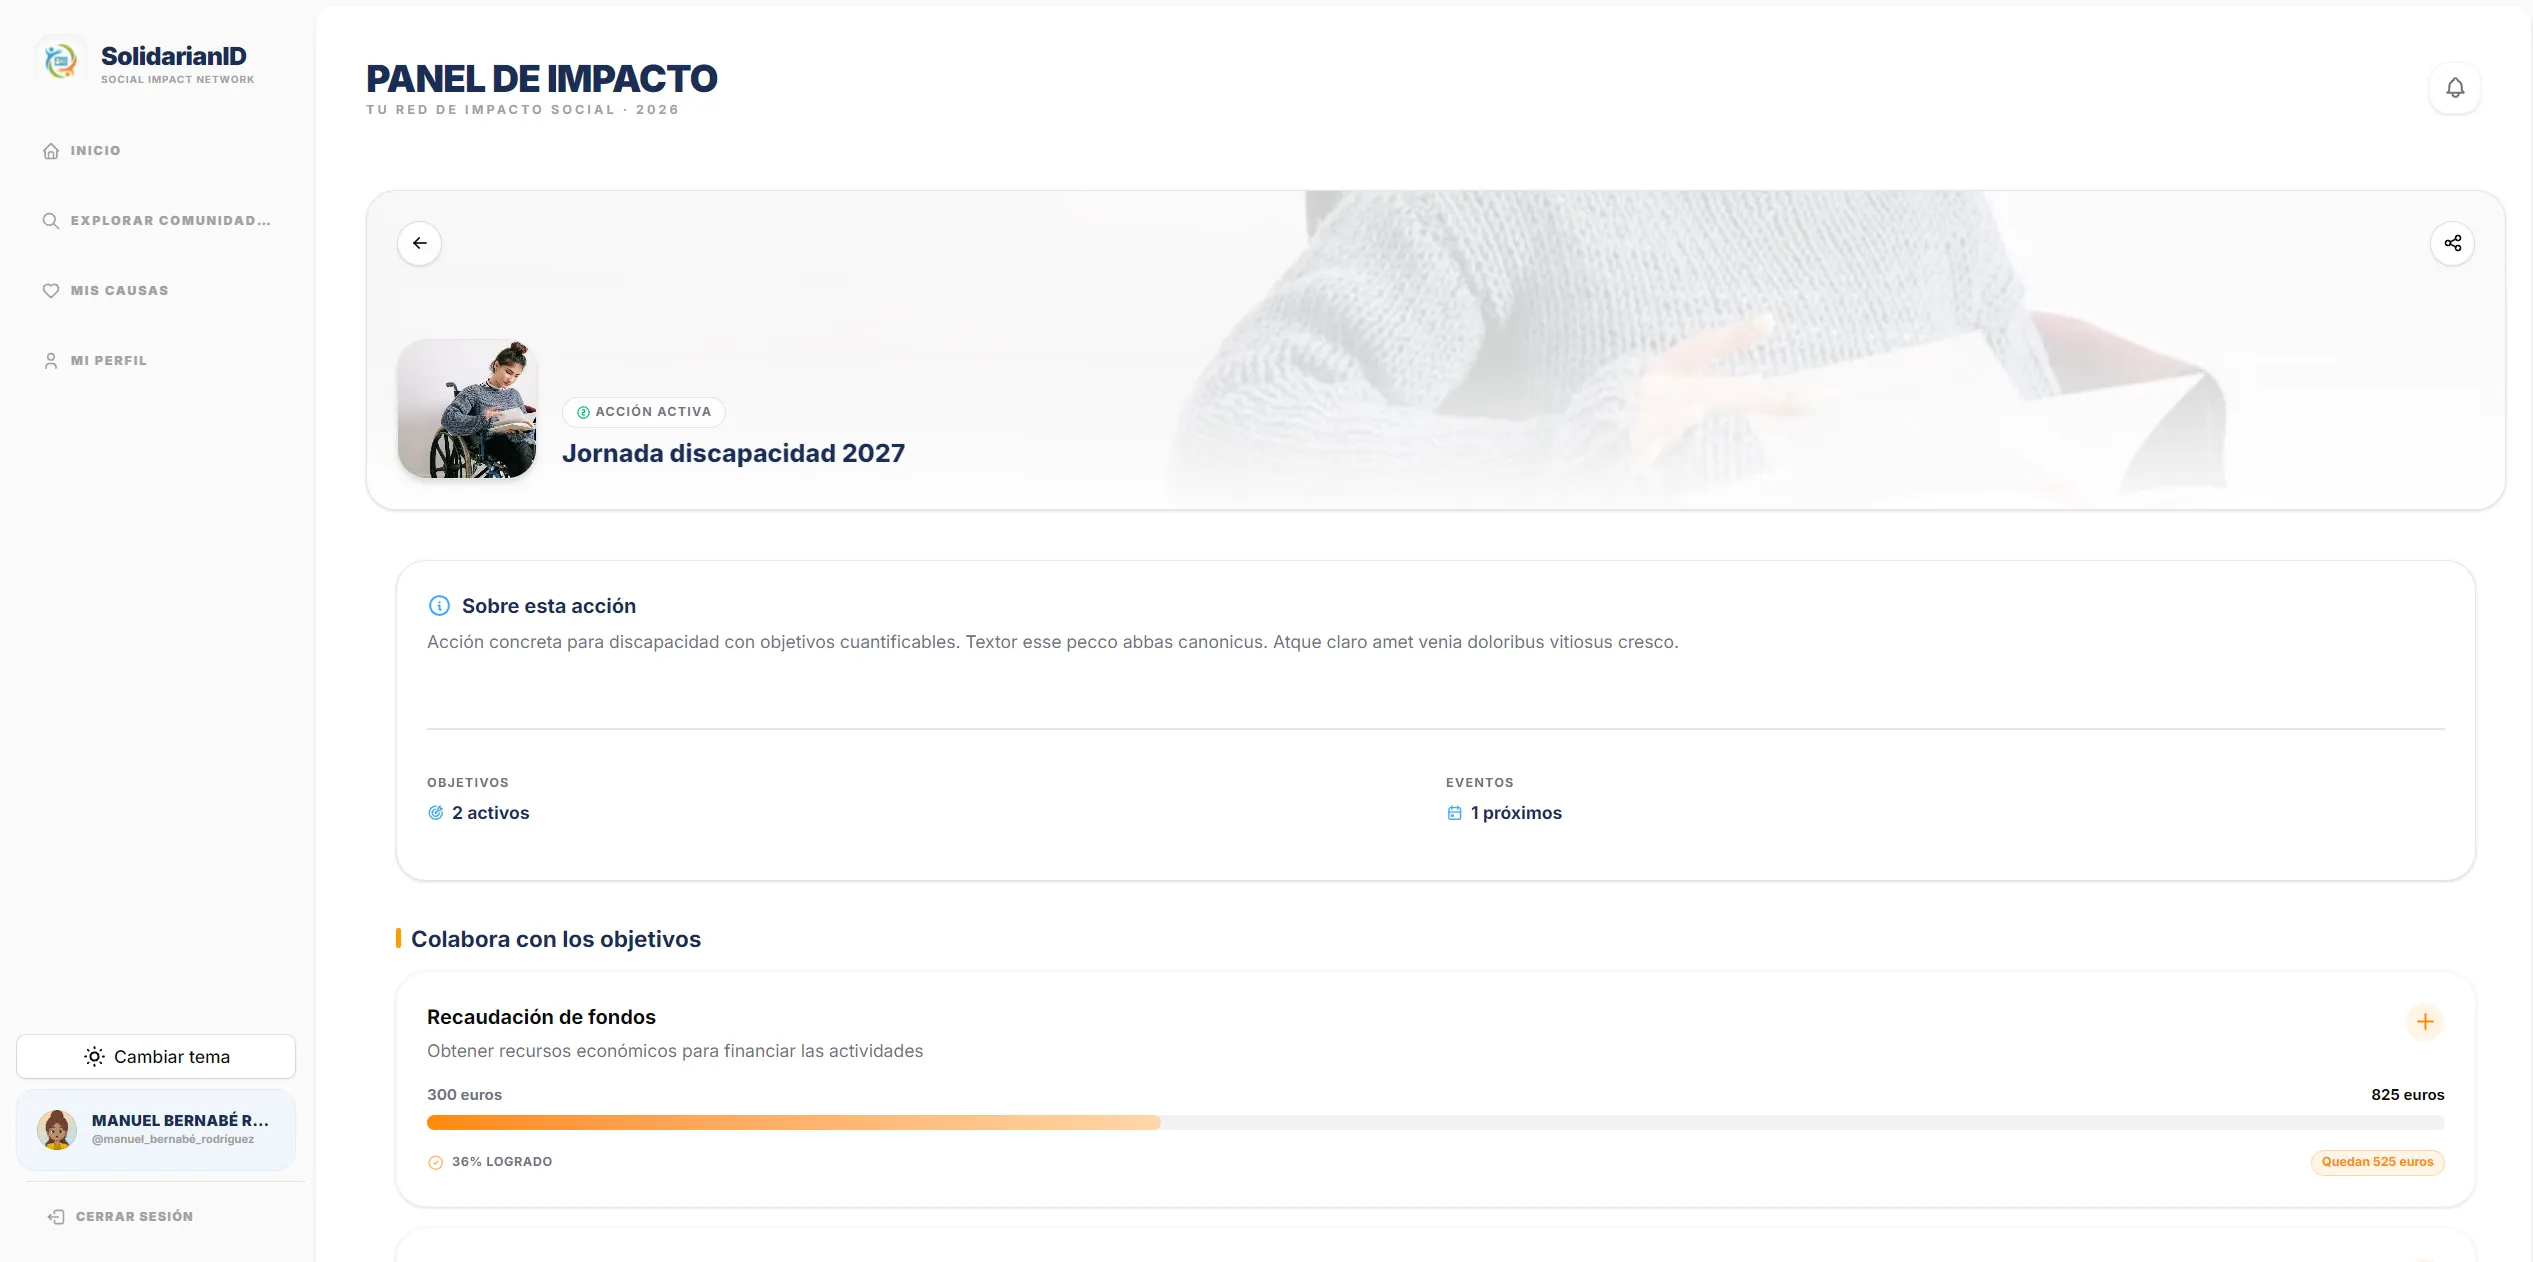The image size is (2533, 1262).
Task: Open Manuel Bernabé user profile card
Action: 156,1129
